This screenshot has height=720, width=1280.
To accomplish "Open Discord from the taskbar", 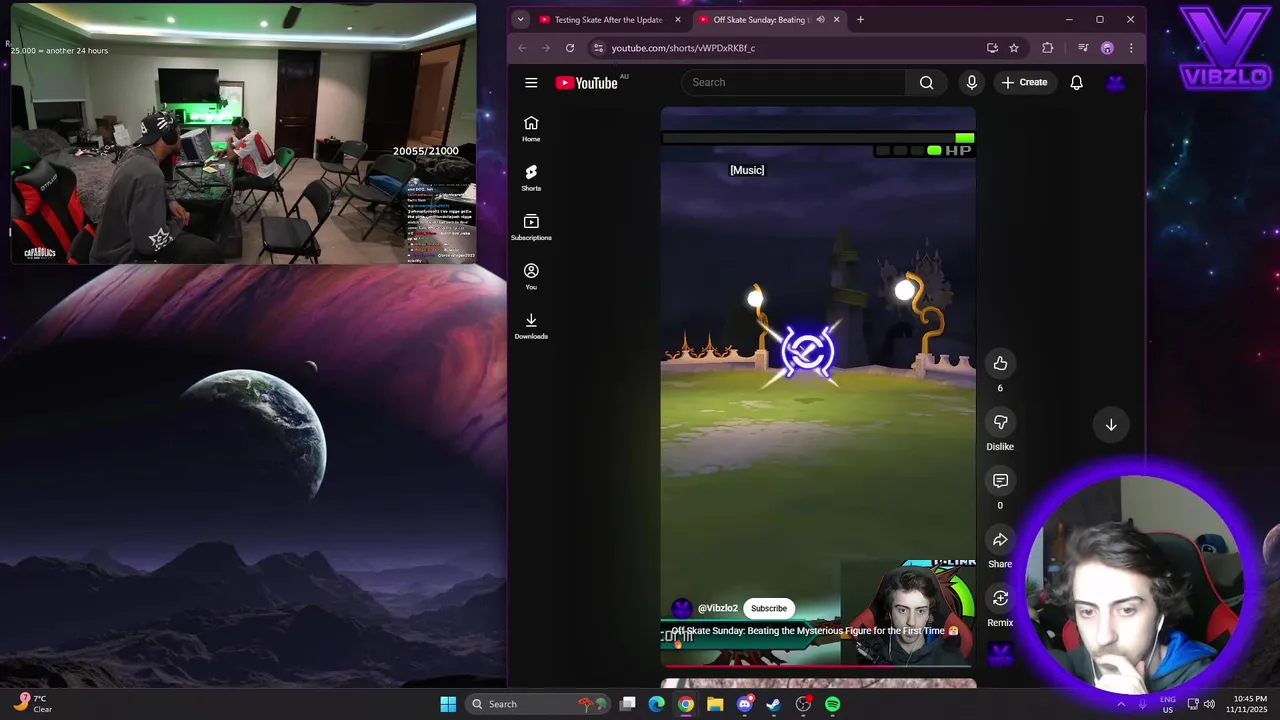I will point(744,704).
